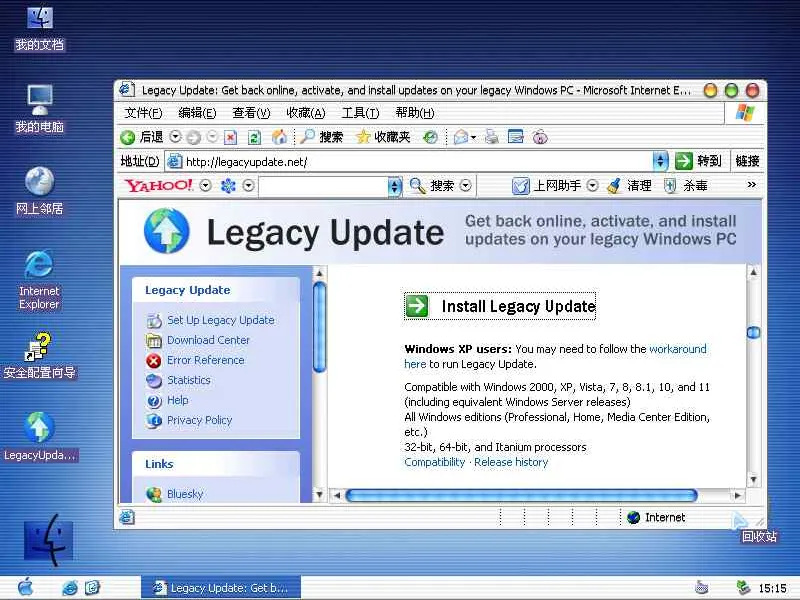Click main page vertical scrollbar thumb

pos(753,333)
